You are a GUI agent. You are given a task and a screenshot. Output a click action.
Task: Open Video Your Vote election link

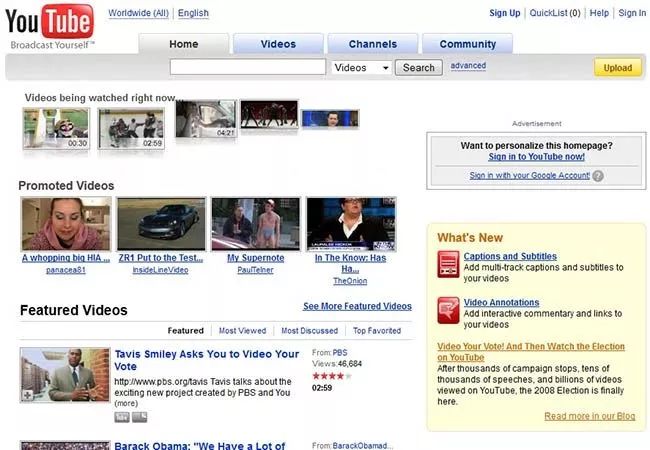(531, 351)
